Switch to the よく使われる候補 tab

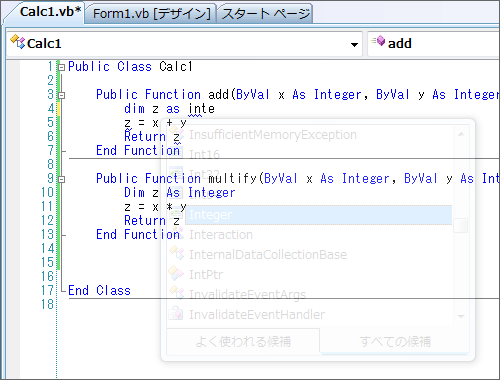coord(243,341)
